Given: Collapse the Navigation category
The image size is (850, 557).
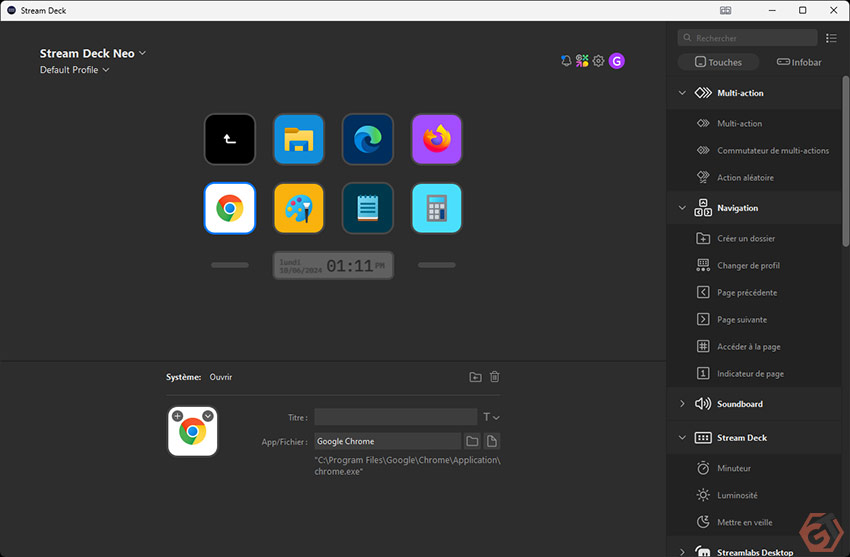Looking at the screenshot, I should pos(682,208).
